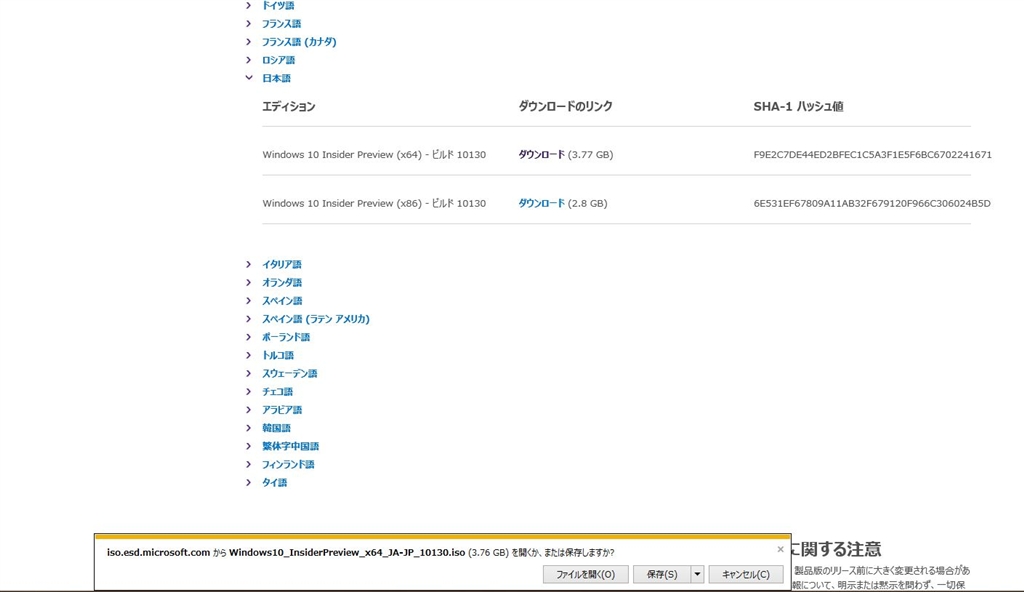Open the スペイン語 (ラテン アメリカ) link
This screenshot has width=1024, height=592.
click(315, 319)
